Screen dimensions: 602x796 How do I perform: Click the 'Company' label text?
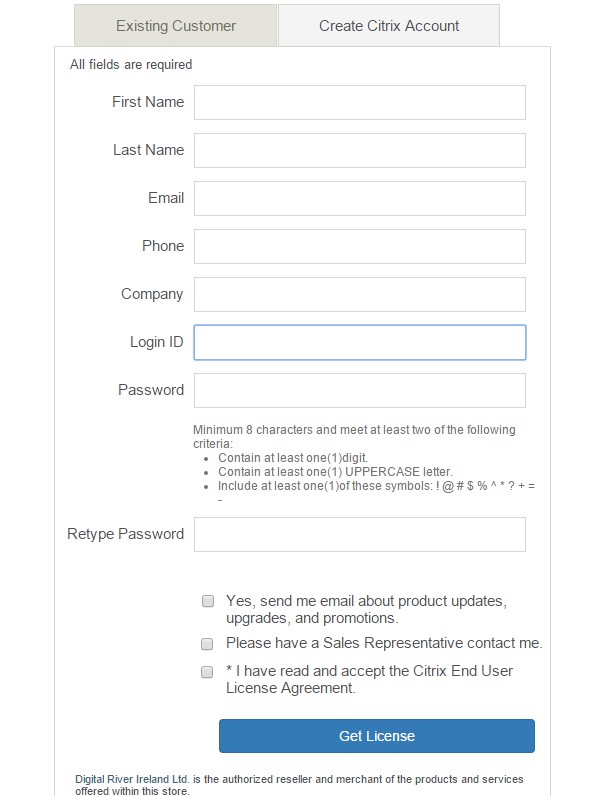[x=152, y=294]
